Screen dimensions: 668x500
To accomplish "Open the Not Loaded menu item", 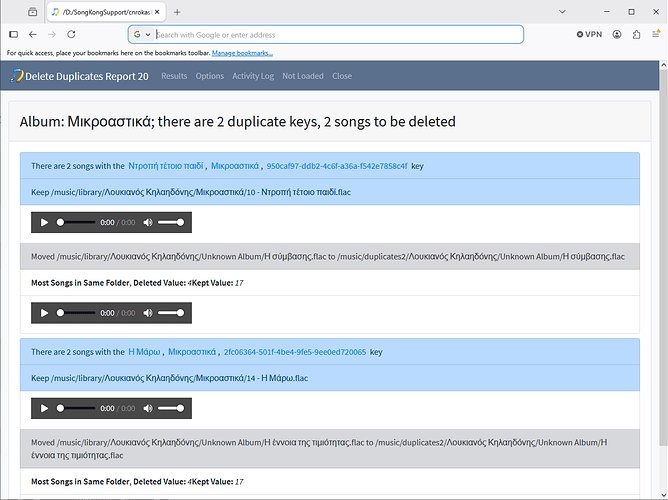I will click(303, 76).
